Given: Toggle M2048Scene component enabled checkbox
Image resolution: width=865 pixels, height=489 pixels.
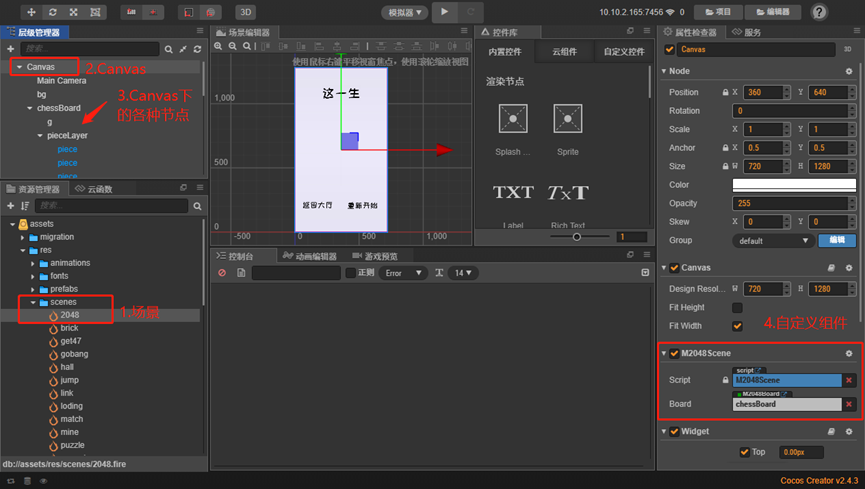Looking at the screenshot, I should pyautogui.click(x=674, y=353).
